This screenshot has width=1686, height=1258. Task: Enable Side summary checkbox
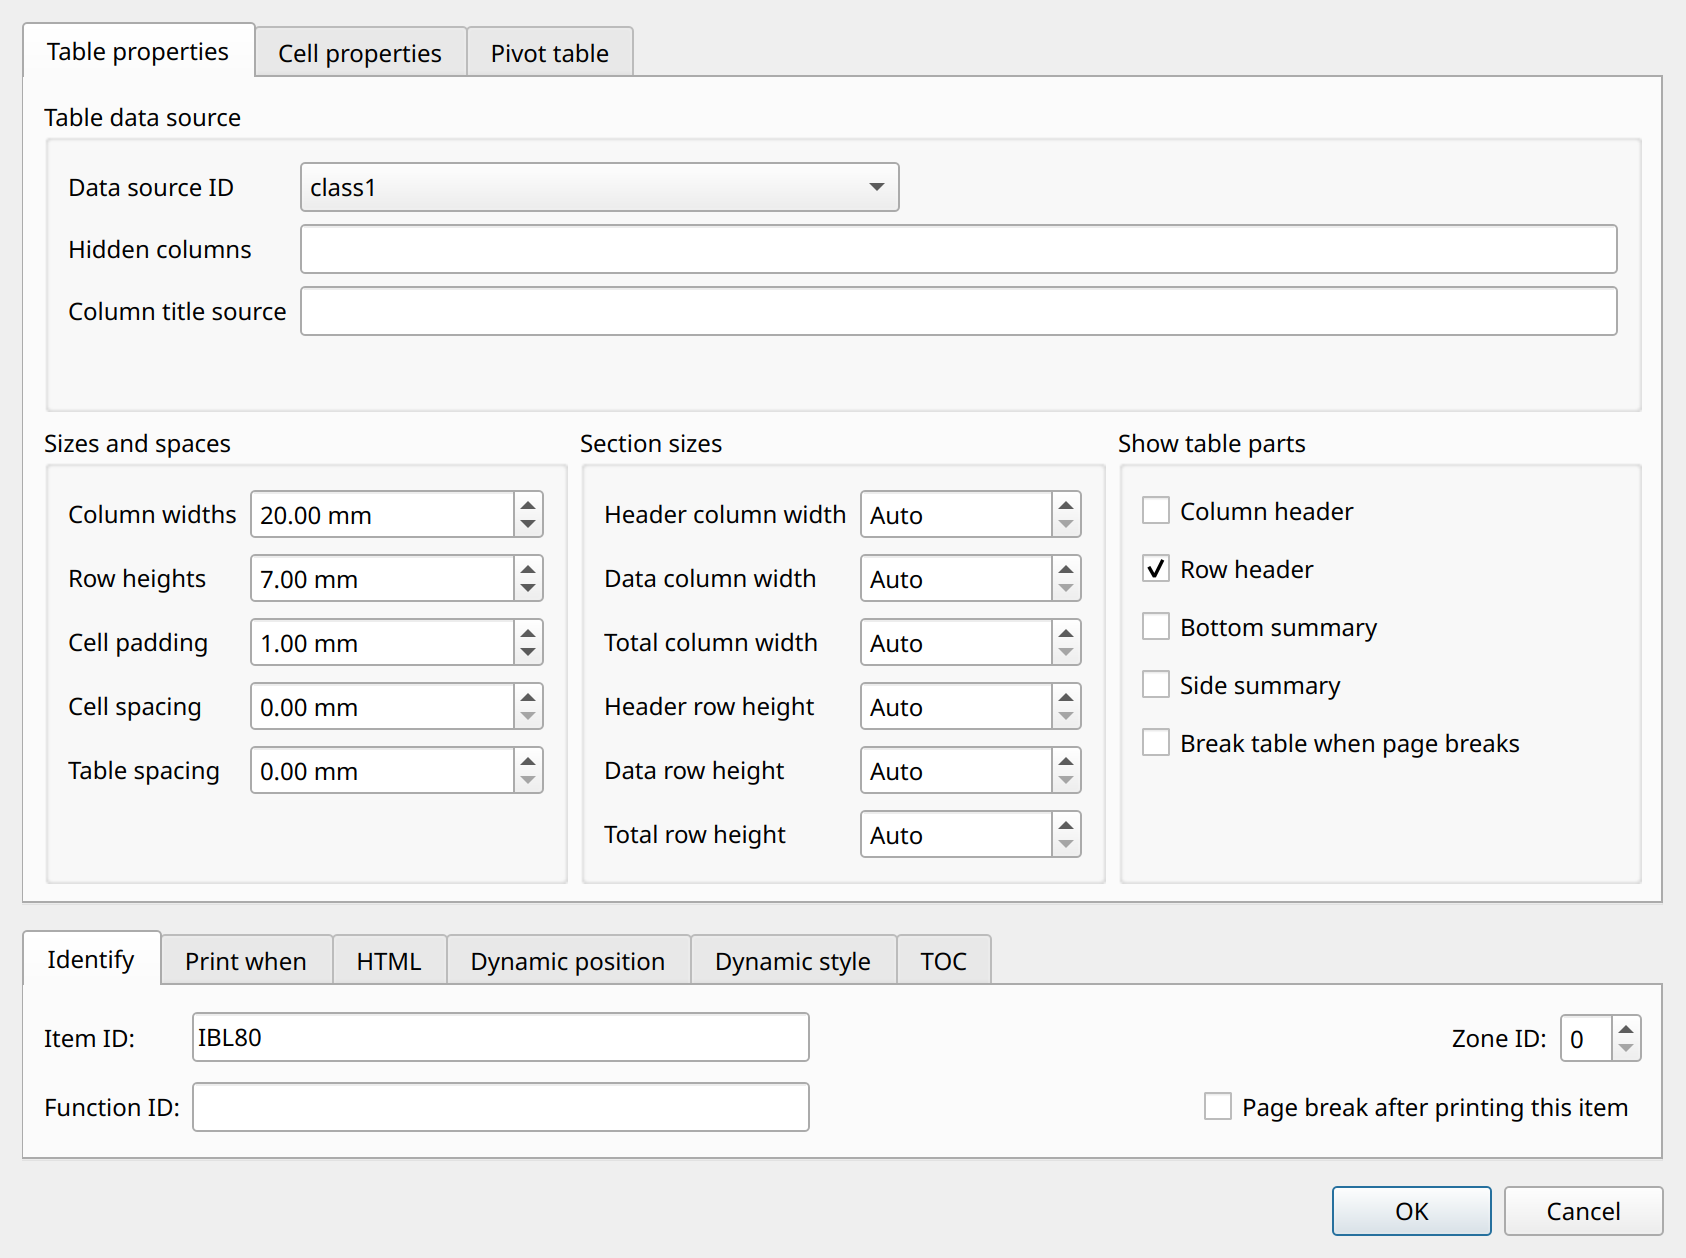(1156, 685)
